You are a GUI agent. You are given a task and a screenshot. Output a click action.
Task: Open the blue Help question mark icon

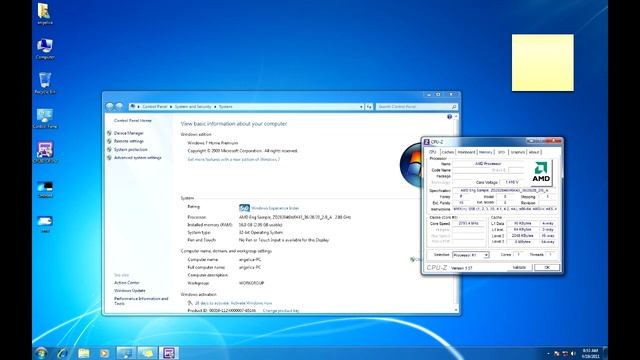coord(449,117)
